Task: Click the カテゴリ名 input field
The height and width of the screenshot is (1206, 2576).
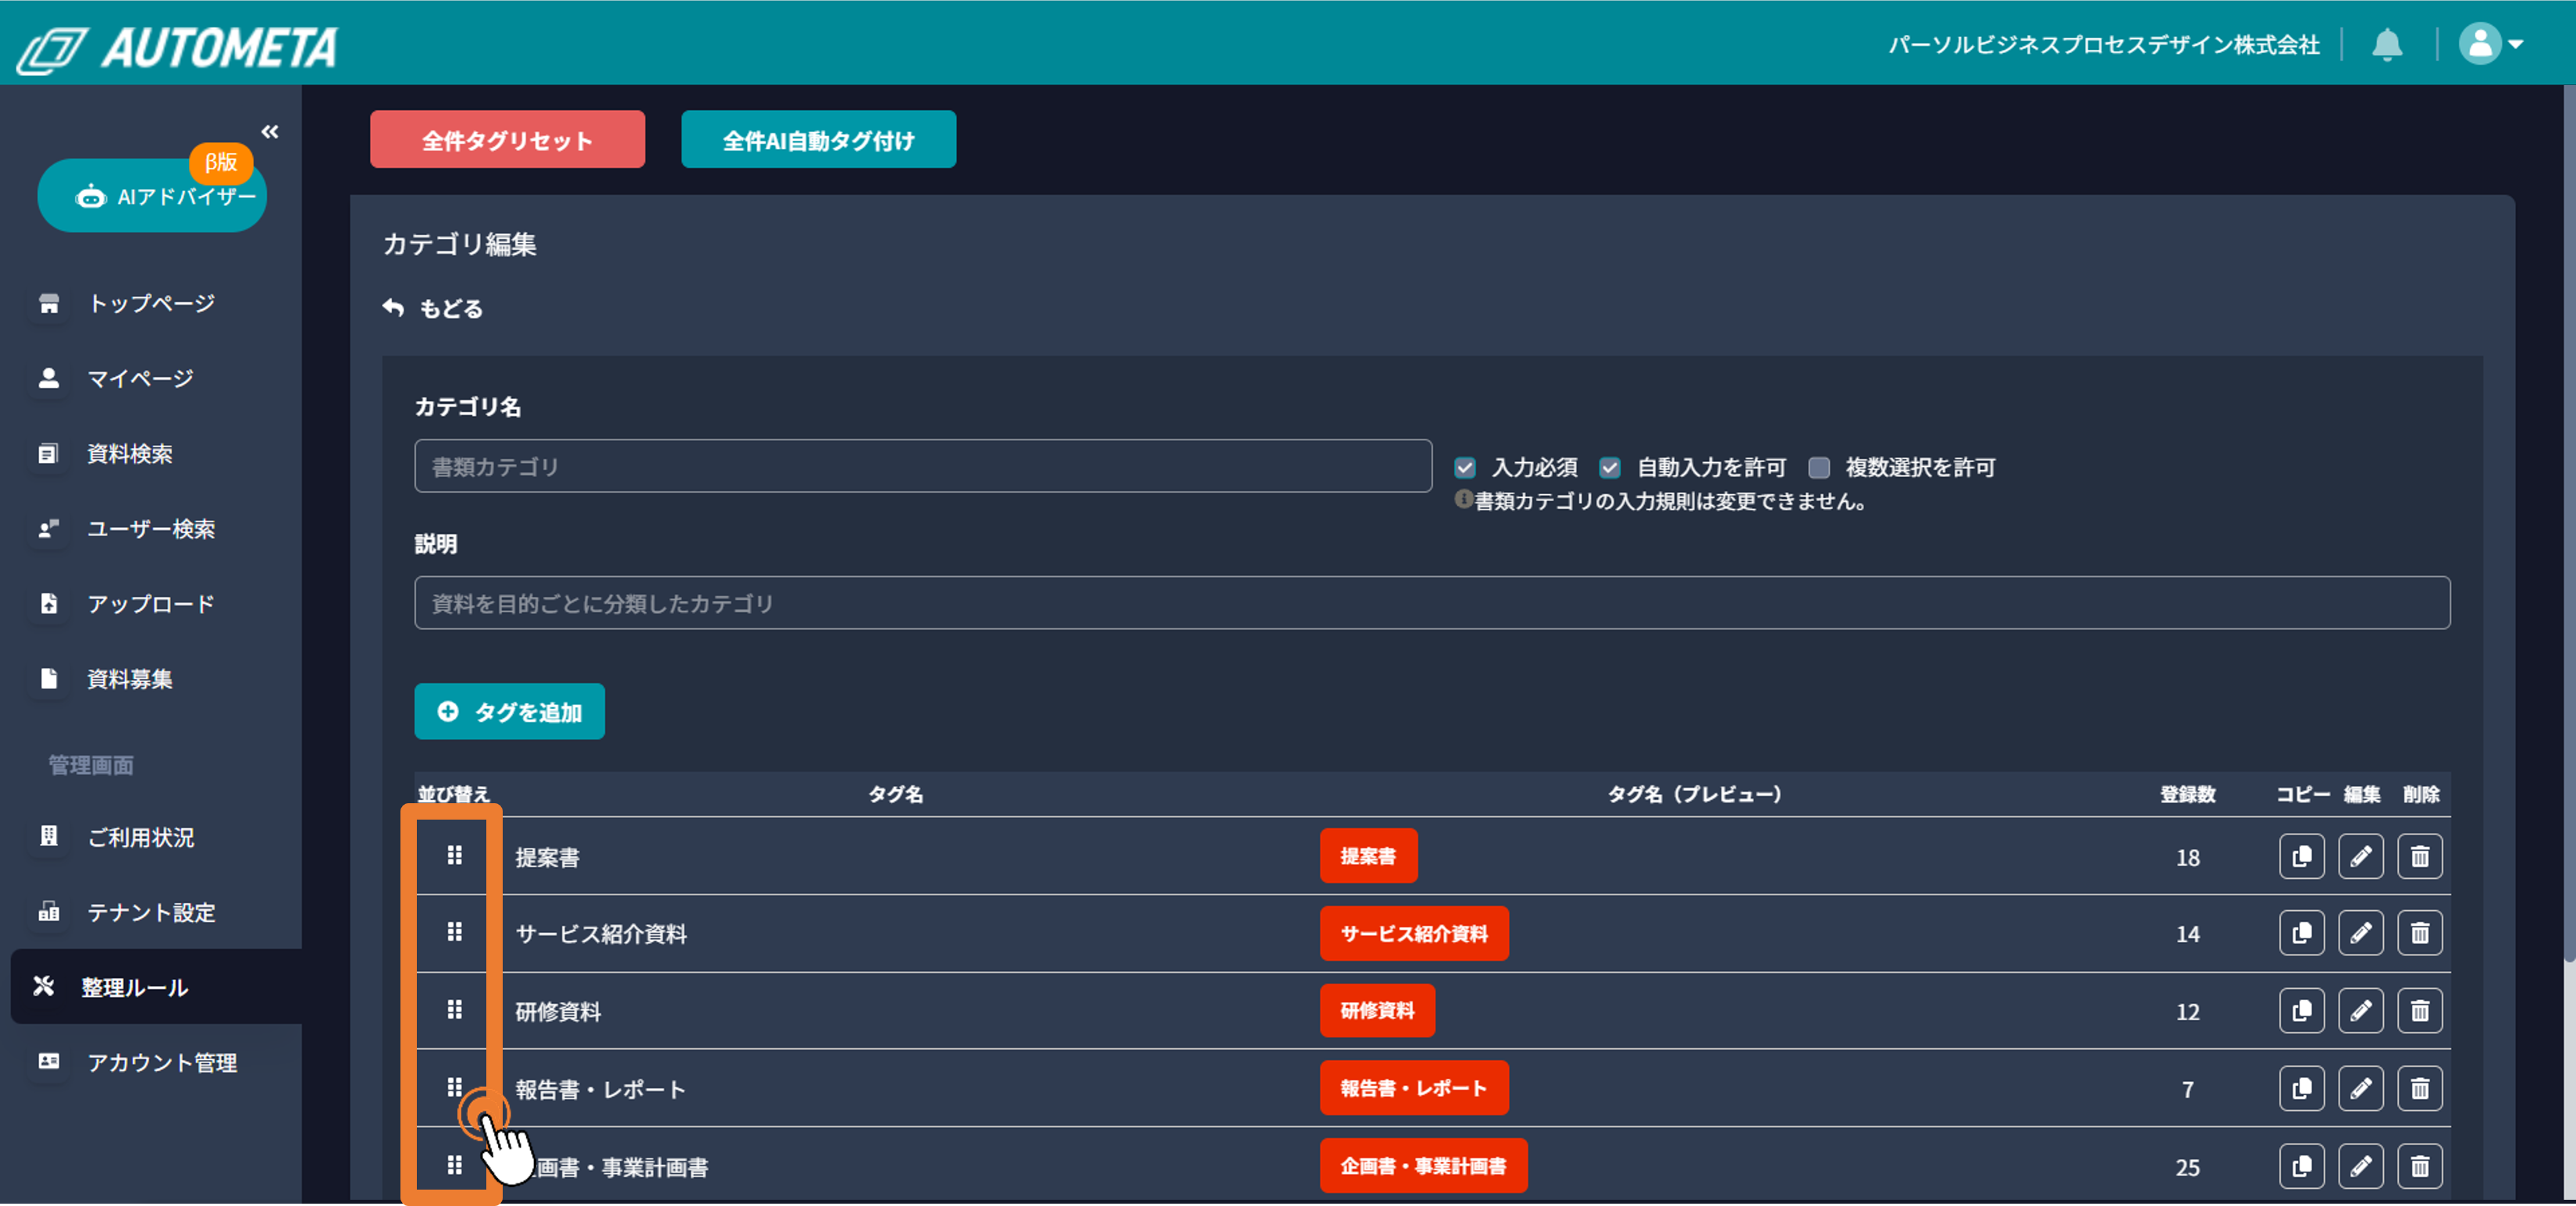Action: pos(922,466)
